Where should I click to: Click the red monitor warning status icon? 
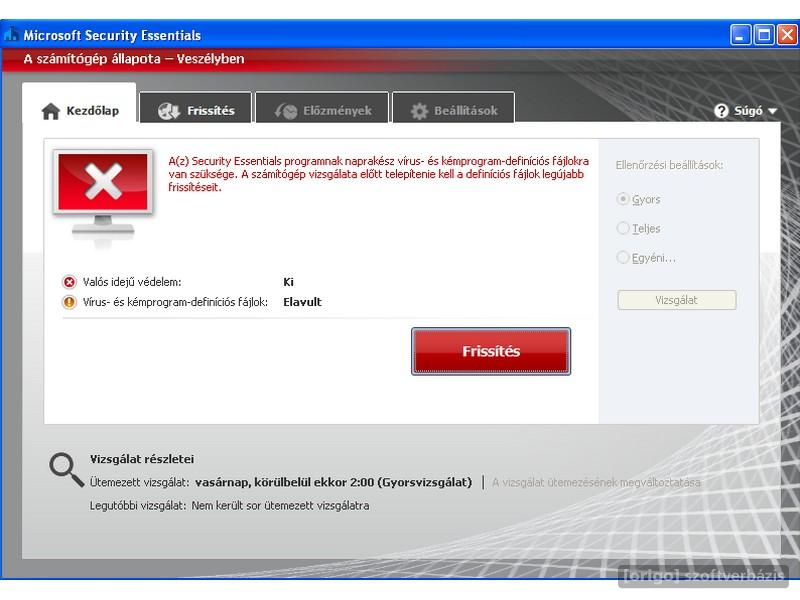(104, 194)
